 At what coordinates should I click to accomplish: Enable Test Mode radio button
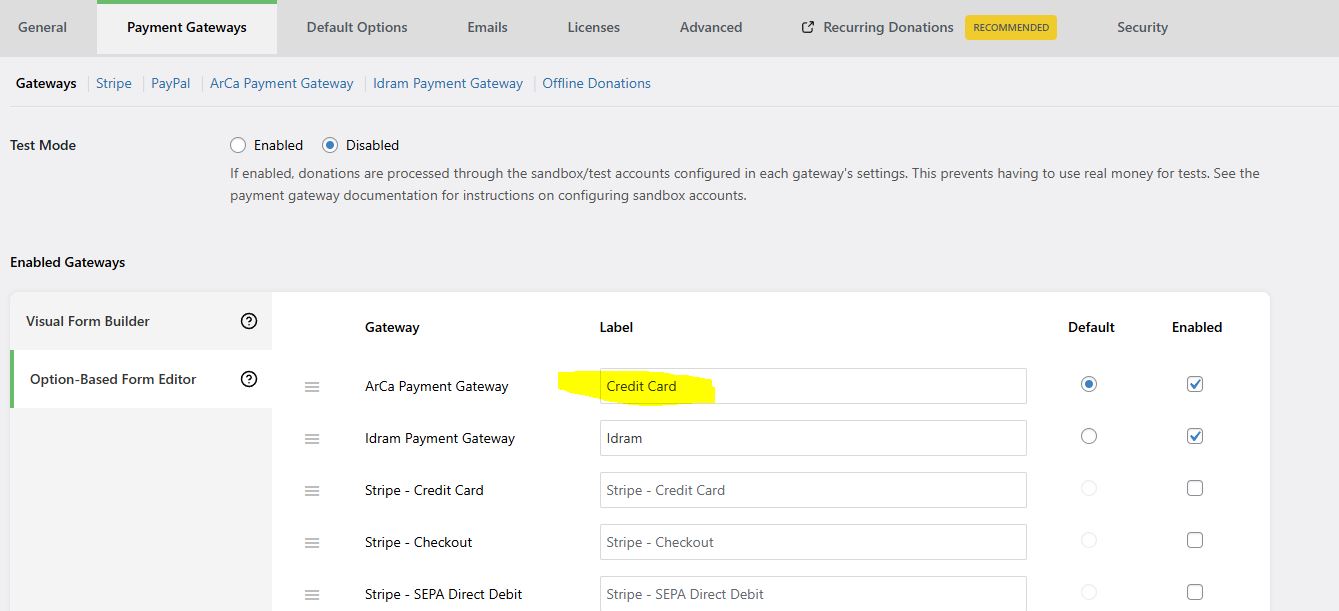[238, 145]
